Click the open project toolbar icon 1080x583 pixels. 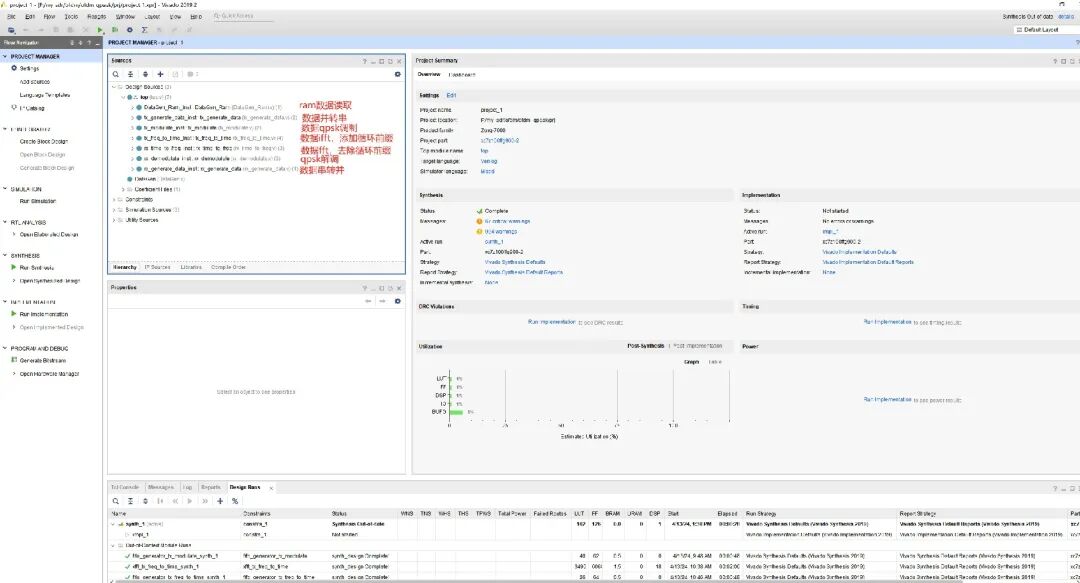pos(11,30)
